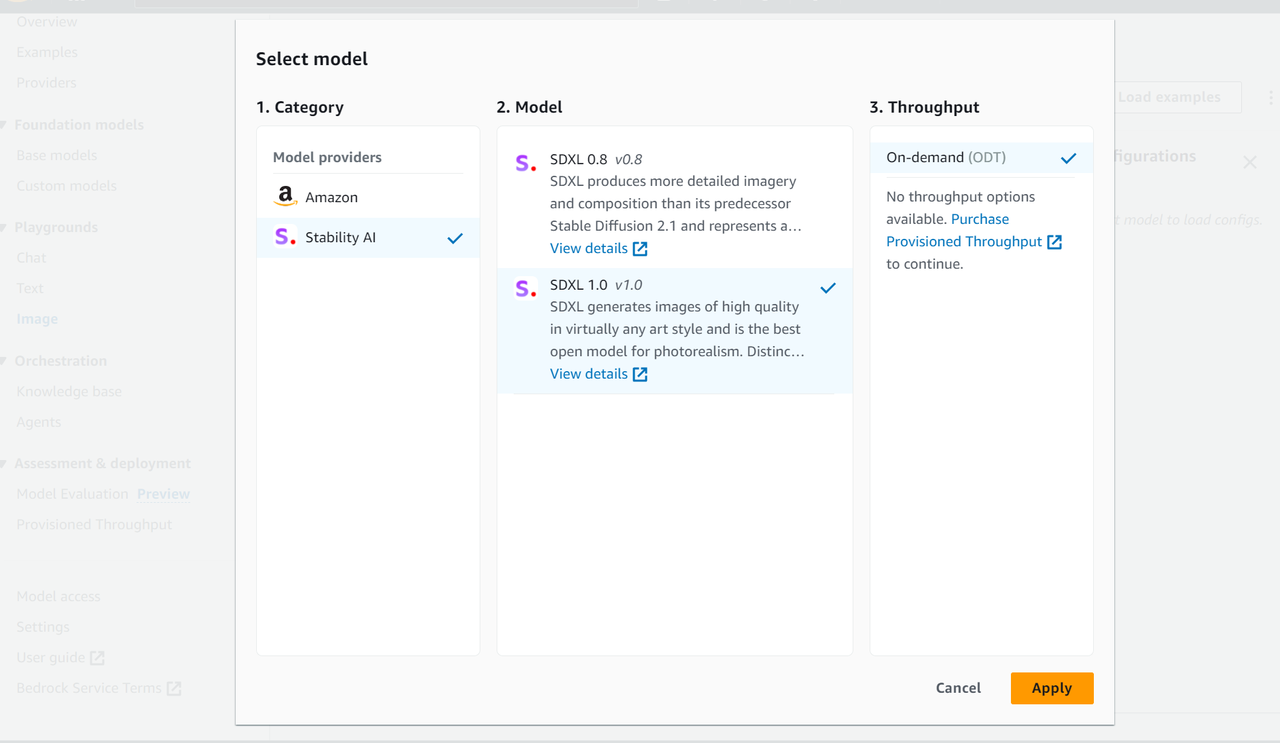
Task: Open Providers in the sidebar
Action: pos(46,83)
